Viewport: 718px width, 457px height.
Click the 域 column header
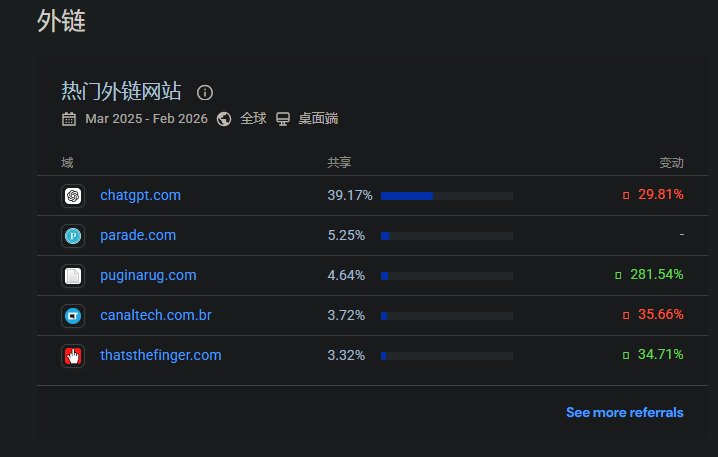tap(67, 163)
